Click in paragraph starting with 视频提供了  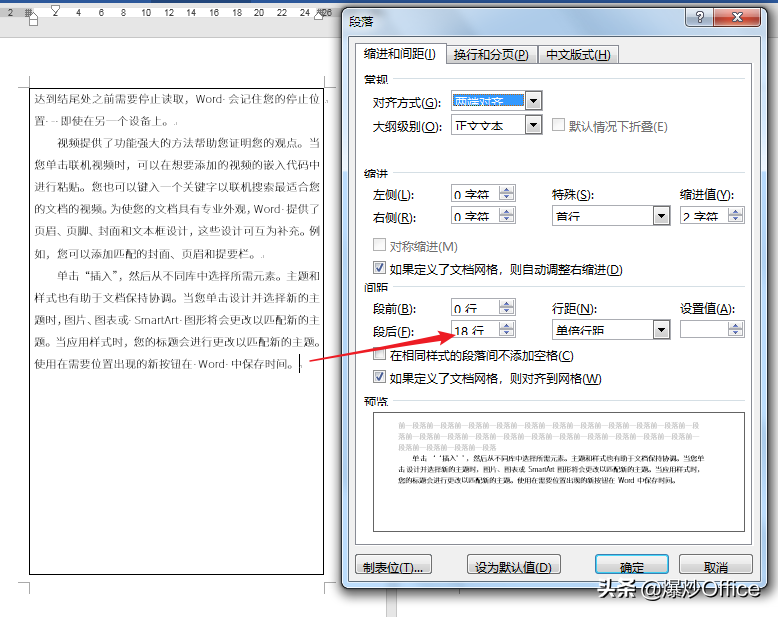pyautogui.click(x=177, y=198)
